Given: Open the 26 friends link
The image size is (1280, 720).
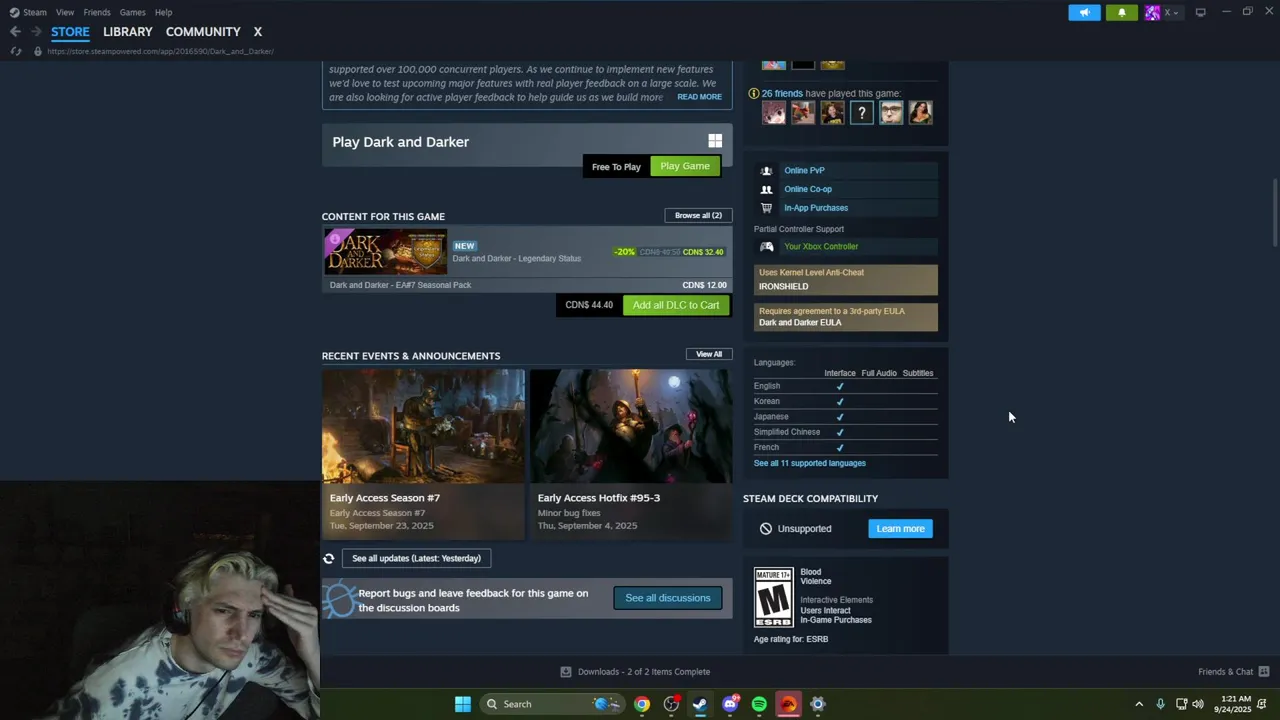Looking at the screenshot, I should point(782,93).
